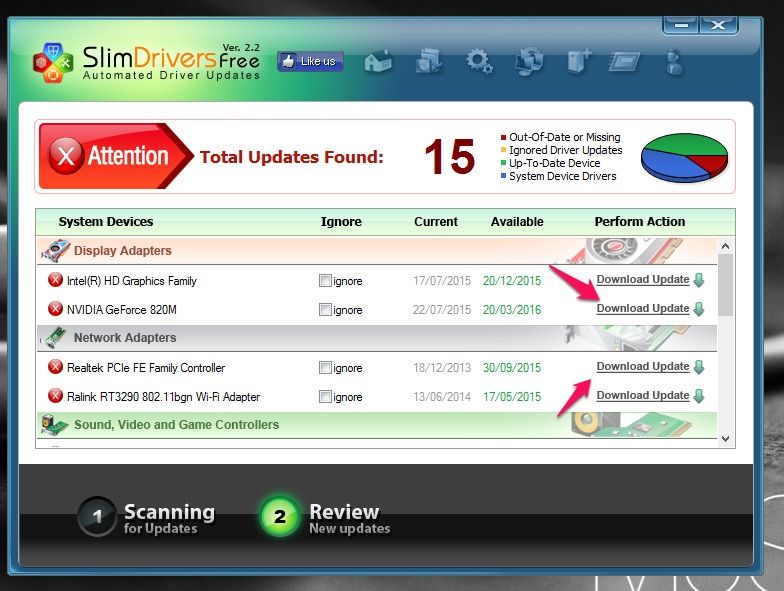
Task: Download Update for NVIDIA GeForce 820M
Action: point(643,308)
